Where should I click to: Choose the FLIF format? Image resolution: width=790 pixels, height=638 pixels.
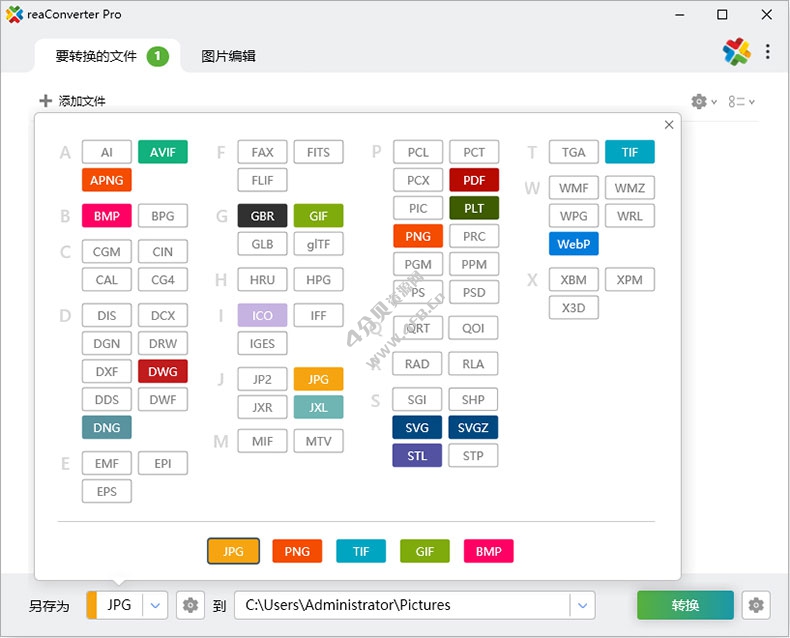[262, 180]
